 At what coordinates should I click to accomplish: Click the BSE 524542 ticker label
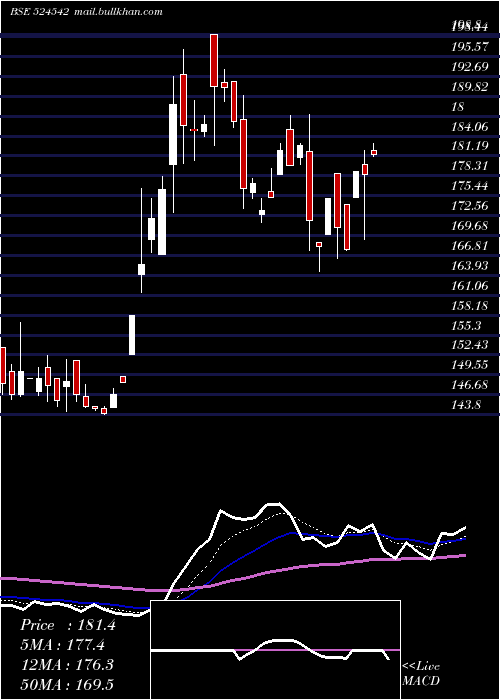point(39,12)
